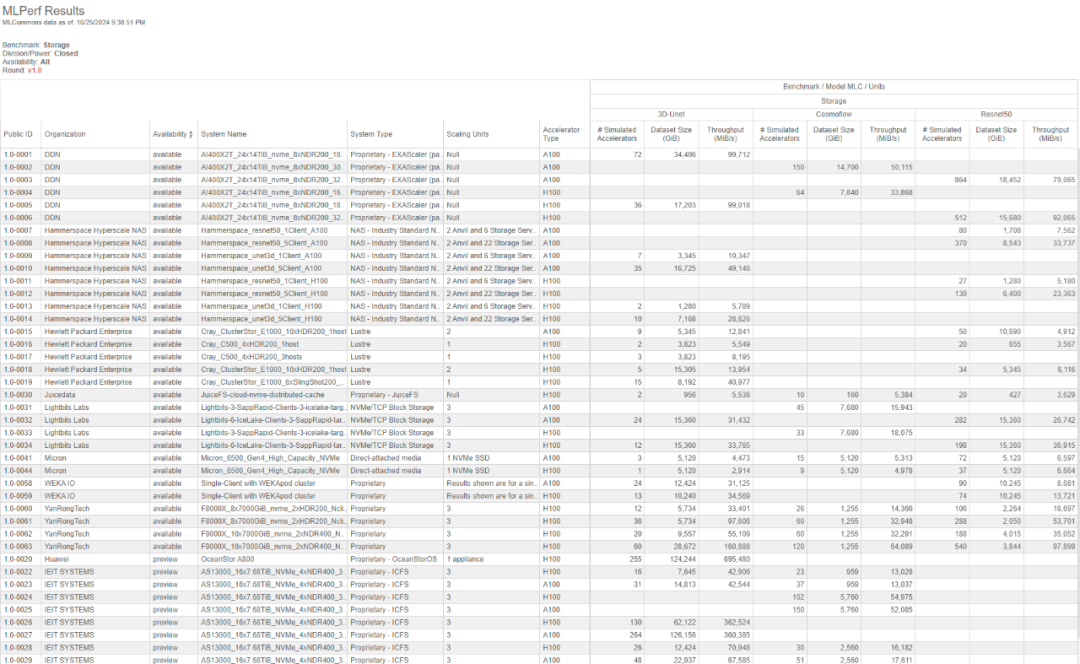The height and width of the screenshot is (664, 1080).
Task: Click the JuiceFS-cloud-nvme-distributed-cache system name
Action: 262,395
